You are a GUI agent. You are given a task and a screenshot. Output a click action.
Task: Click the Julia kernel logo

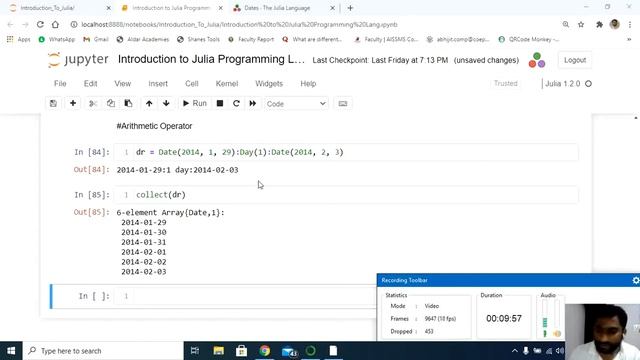[537, 60]
